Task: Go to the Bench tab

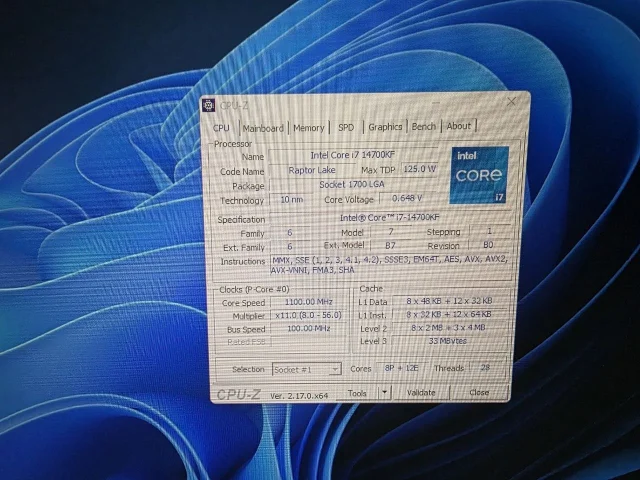Action: click(424, 127)
